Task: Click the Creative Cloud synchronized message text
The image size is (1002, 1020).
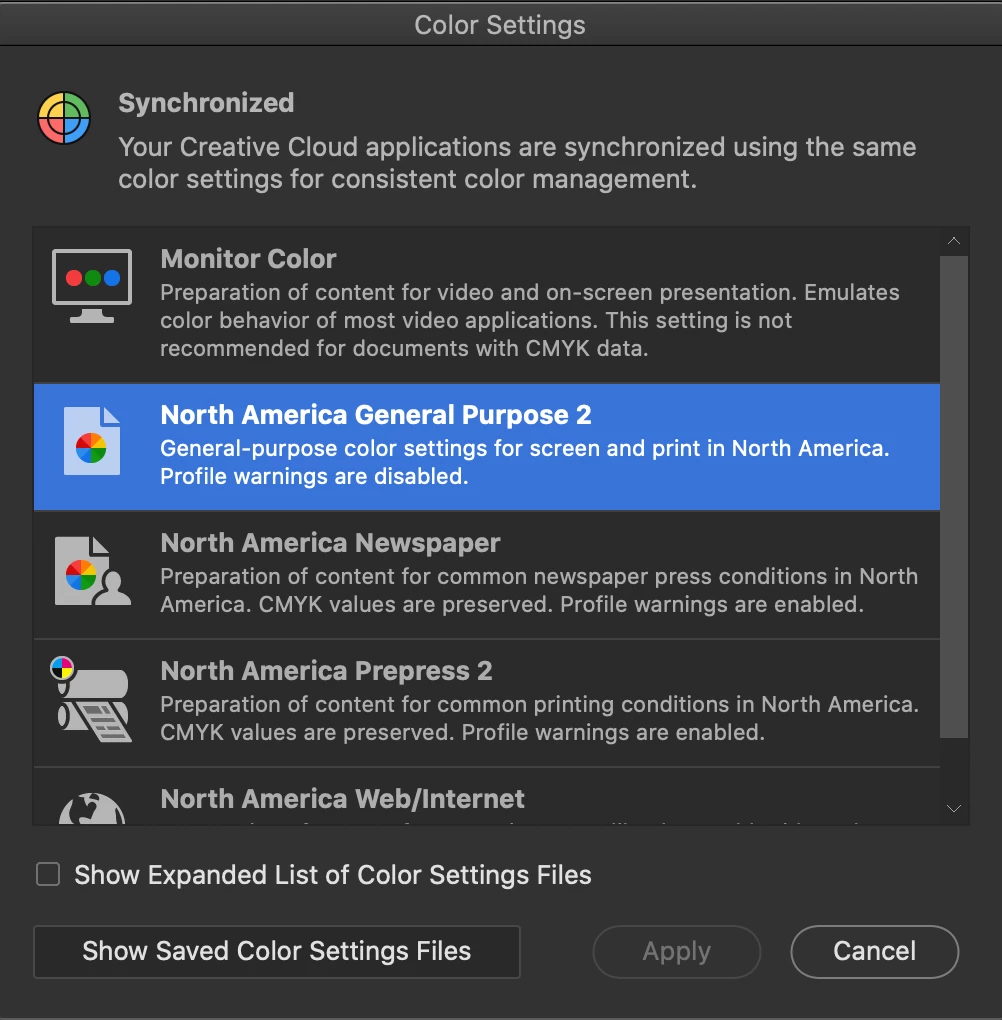Action: pos(517,163)
